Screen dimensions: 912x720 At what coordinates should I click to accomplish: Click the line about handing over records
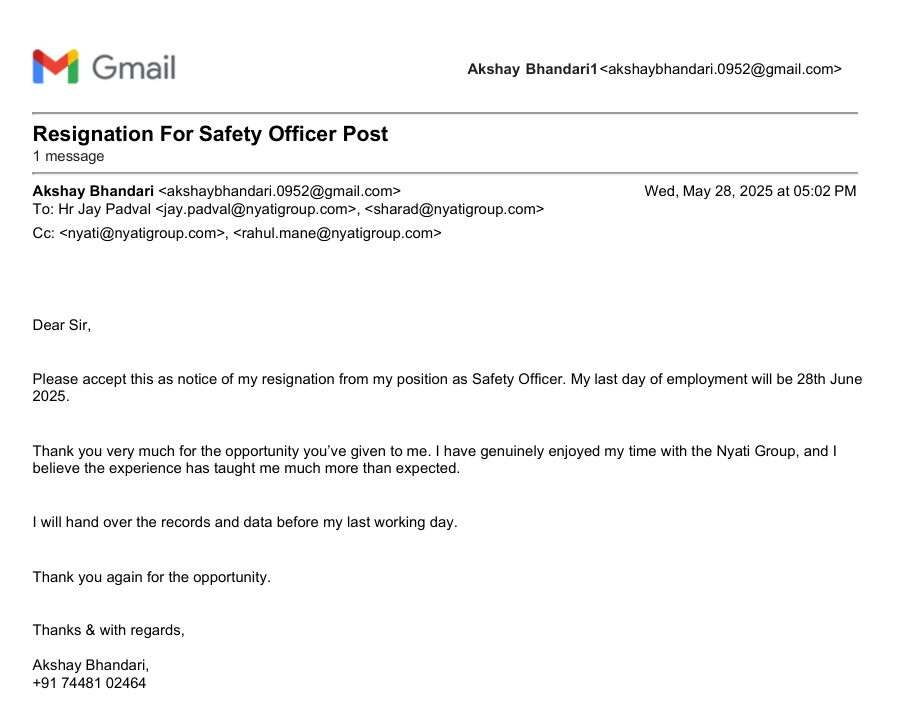pyautogui.click(x=245, y=522)
